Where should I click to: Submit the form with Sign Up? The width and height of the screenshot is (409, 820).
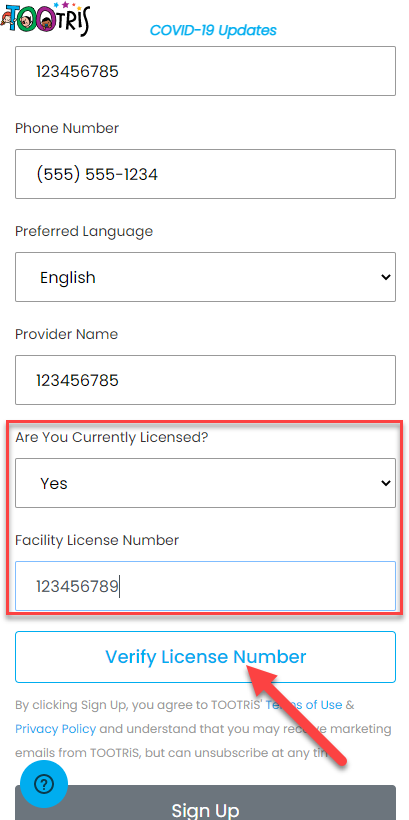(205, 803)
